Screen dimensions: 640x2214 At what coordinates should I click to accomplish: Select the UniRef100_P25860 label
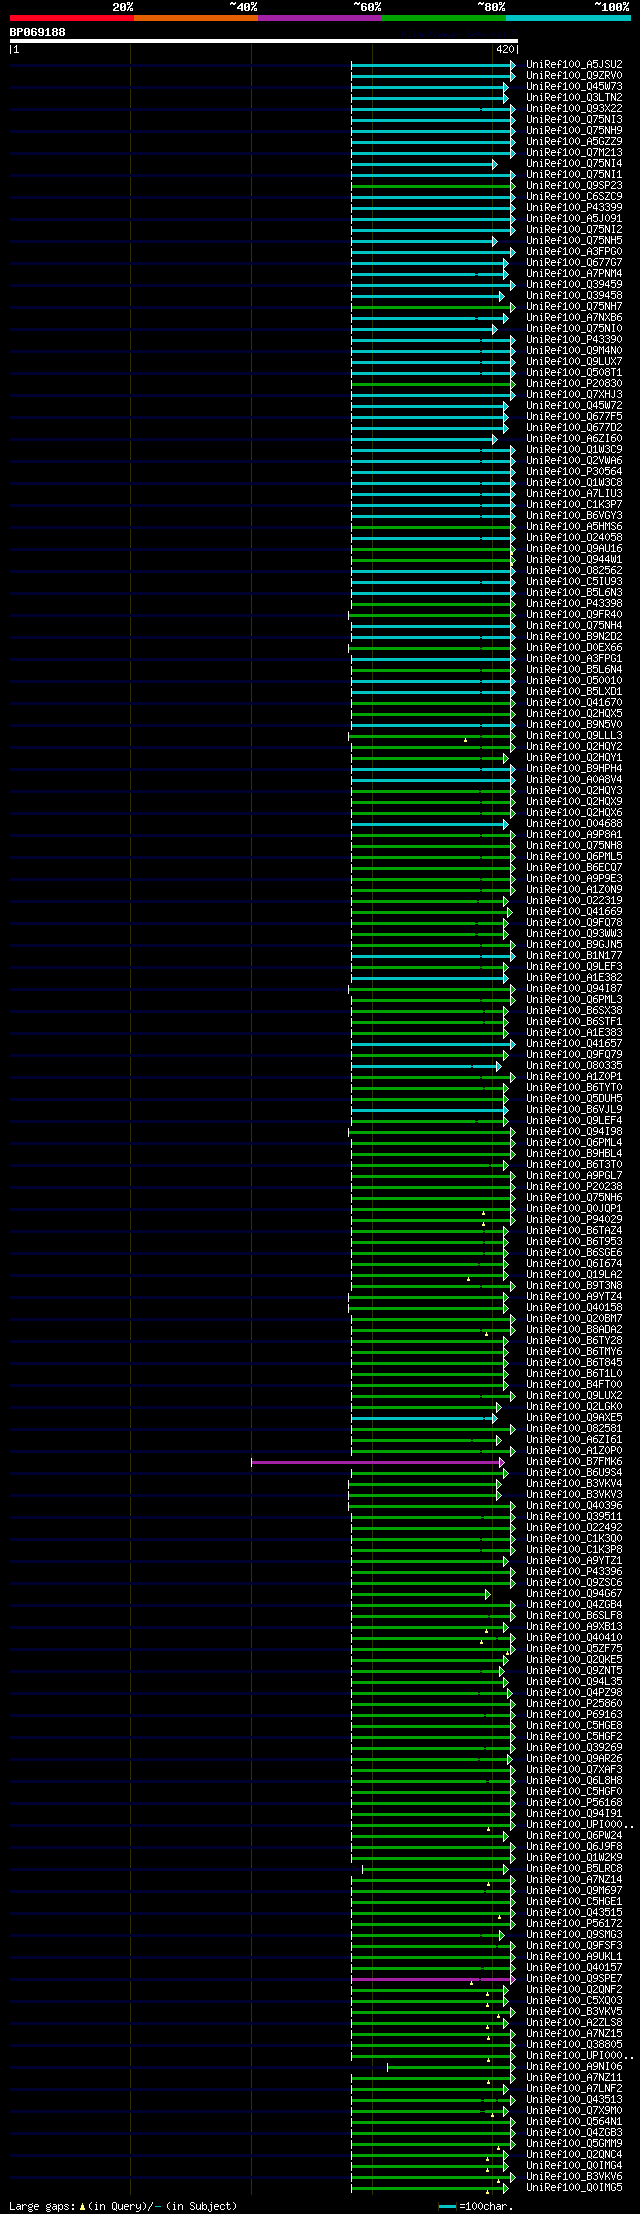click(x=574, y=1704)
